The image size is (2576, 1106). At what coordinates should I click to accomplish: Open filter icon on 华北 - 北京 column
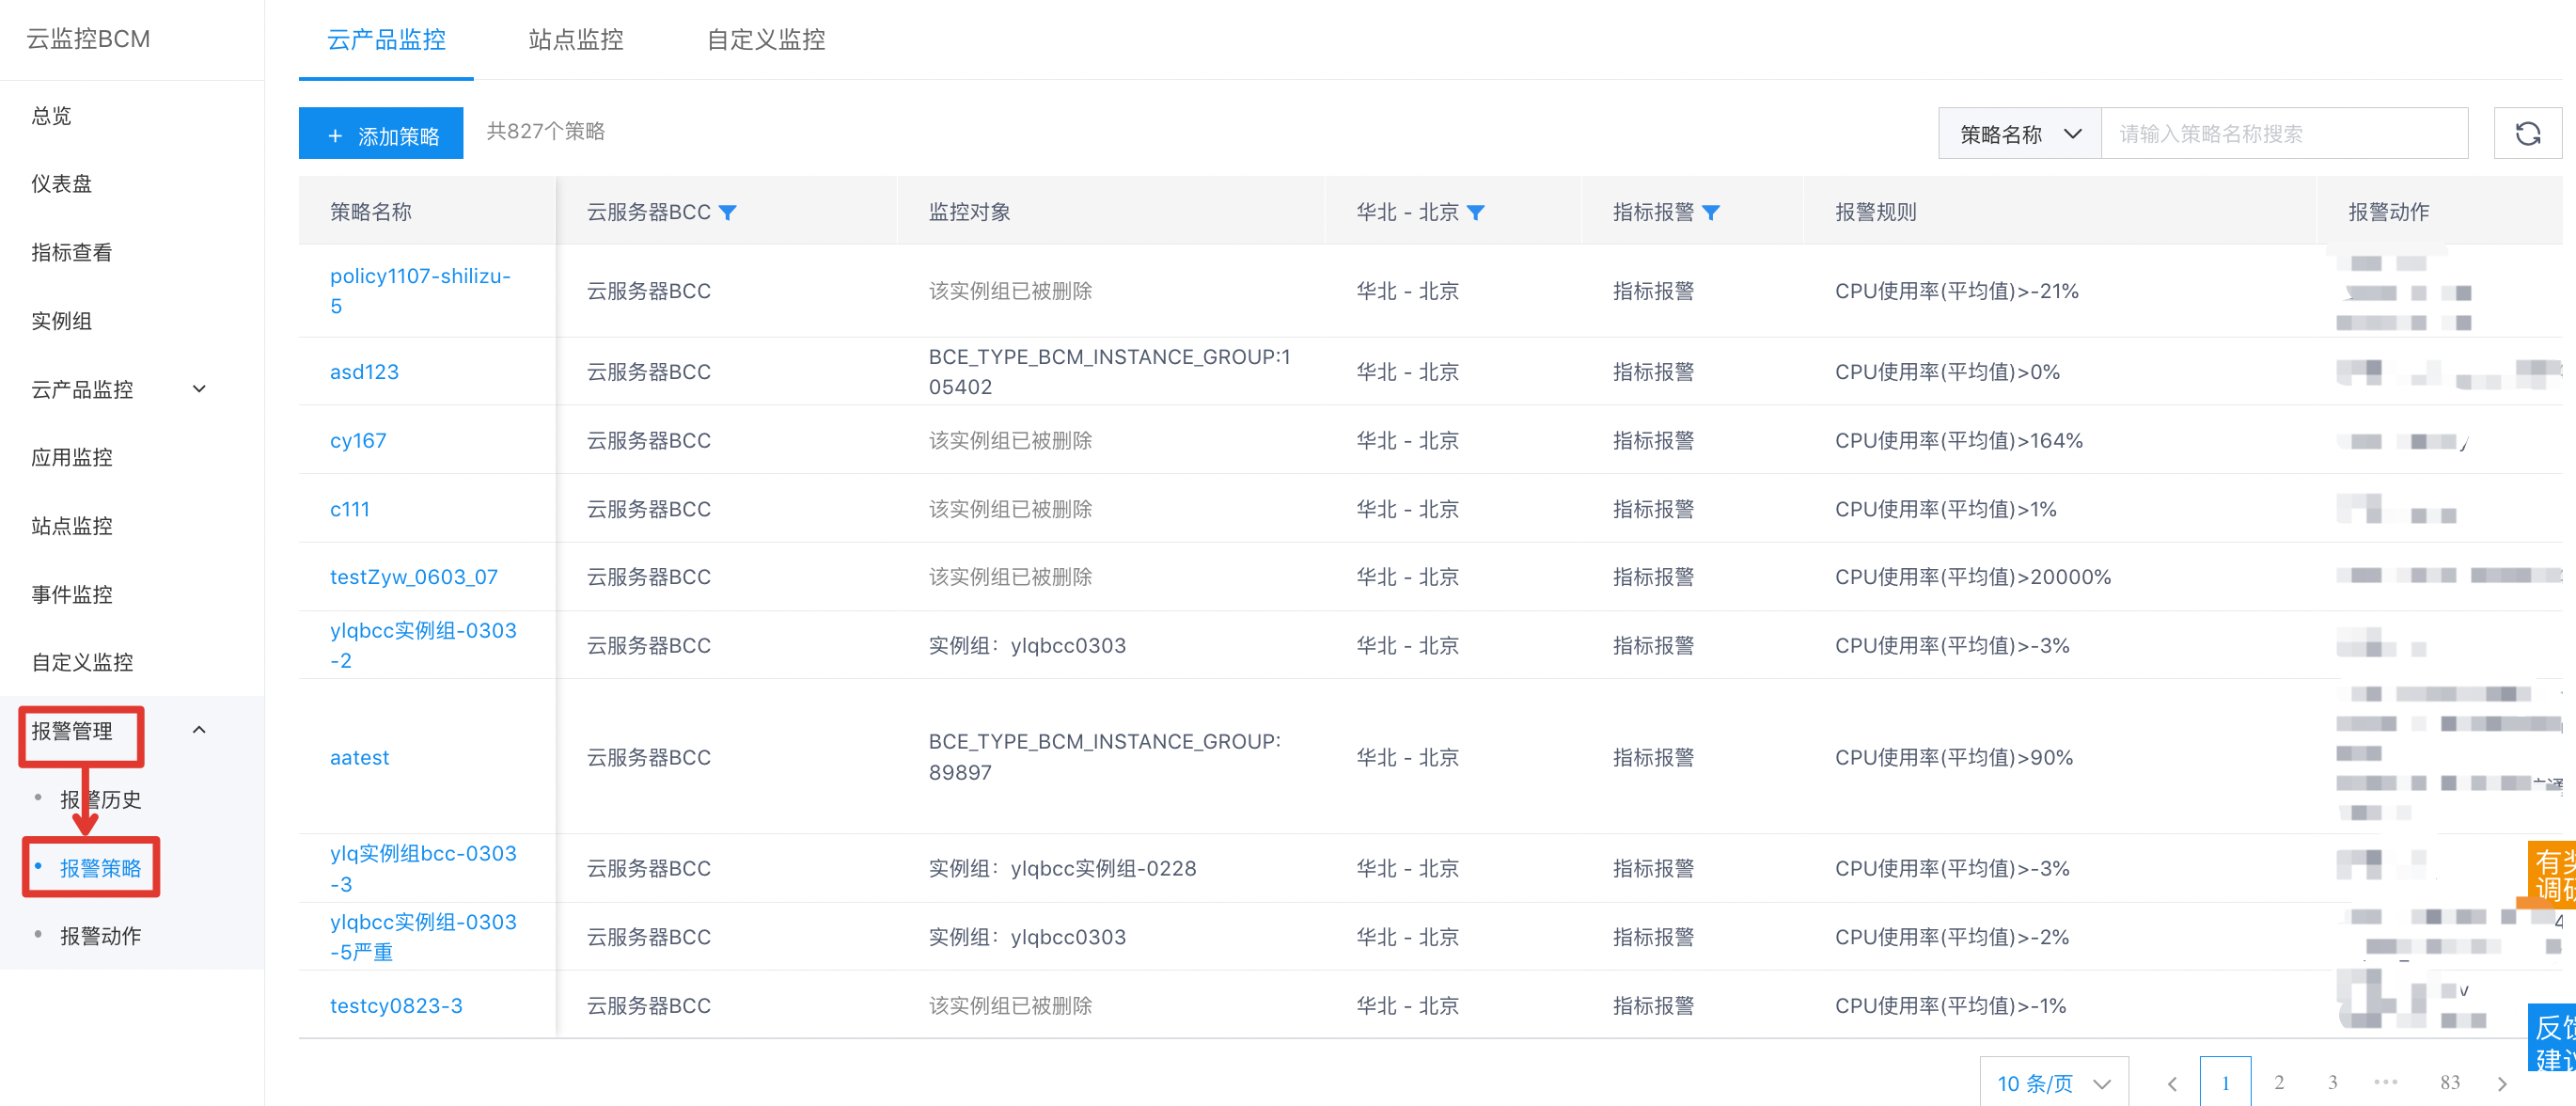coord(1475,212)
